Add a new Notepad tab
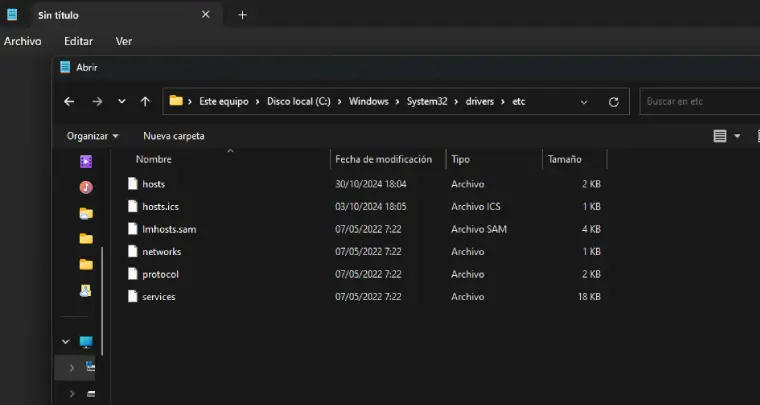Image resolution: width=760 pixels, height=405 pixels. point(242,15)
